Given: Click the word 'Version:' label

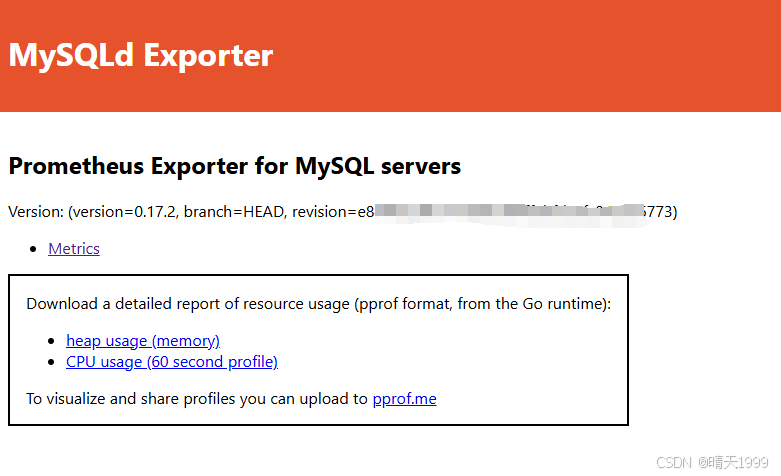Looking at the screenshot, I should point(35,212).
